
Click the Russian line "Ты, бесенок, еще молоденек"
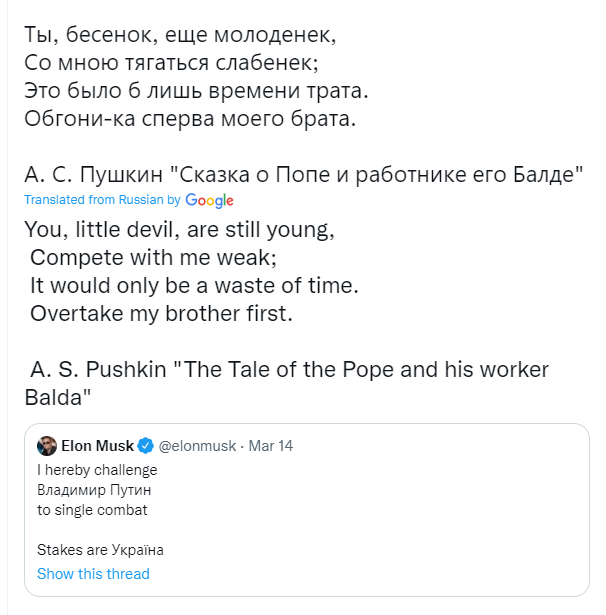(x=180, y=35)
